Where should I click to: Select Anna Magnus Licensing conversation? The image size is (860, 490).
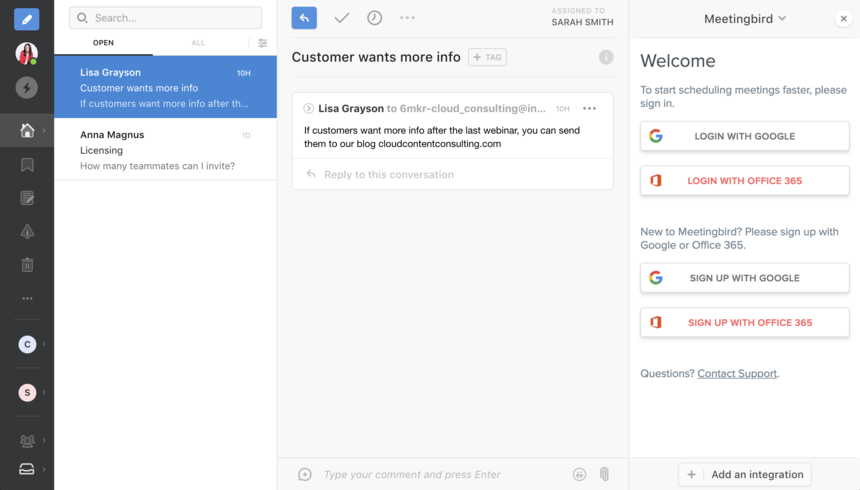point(165,150)
